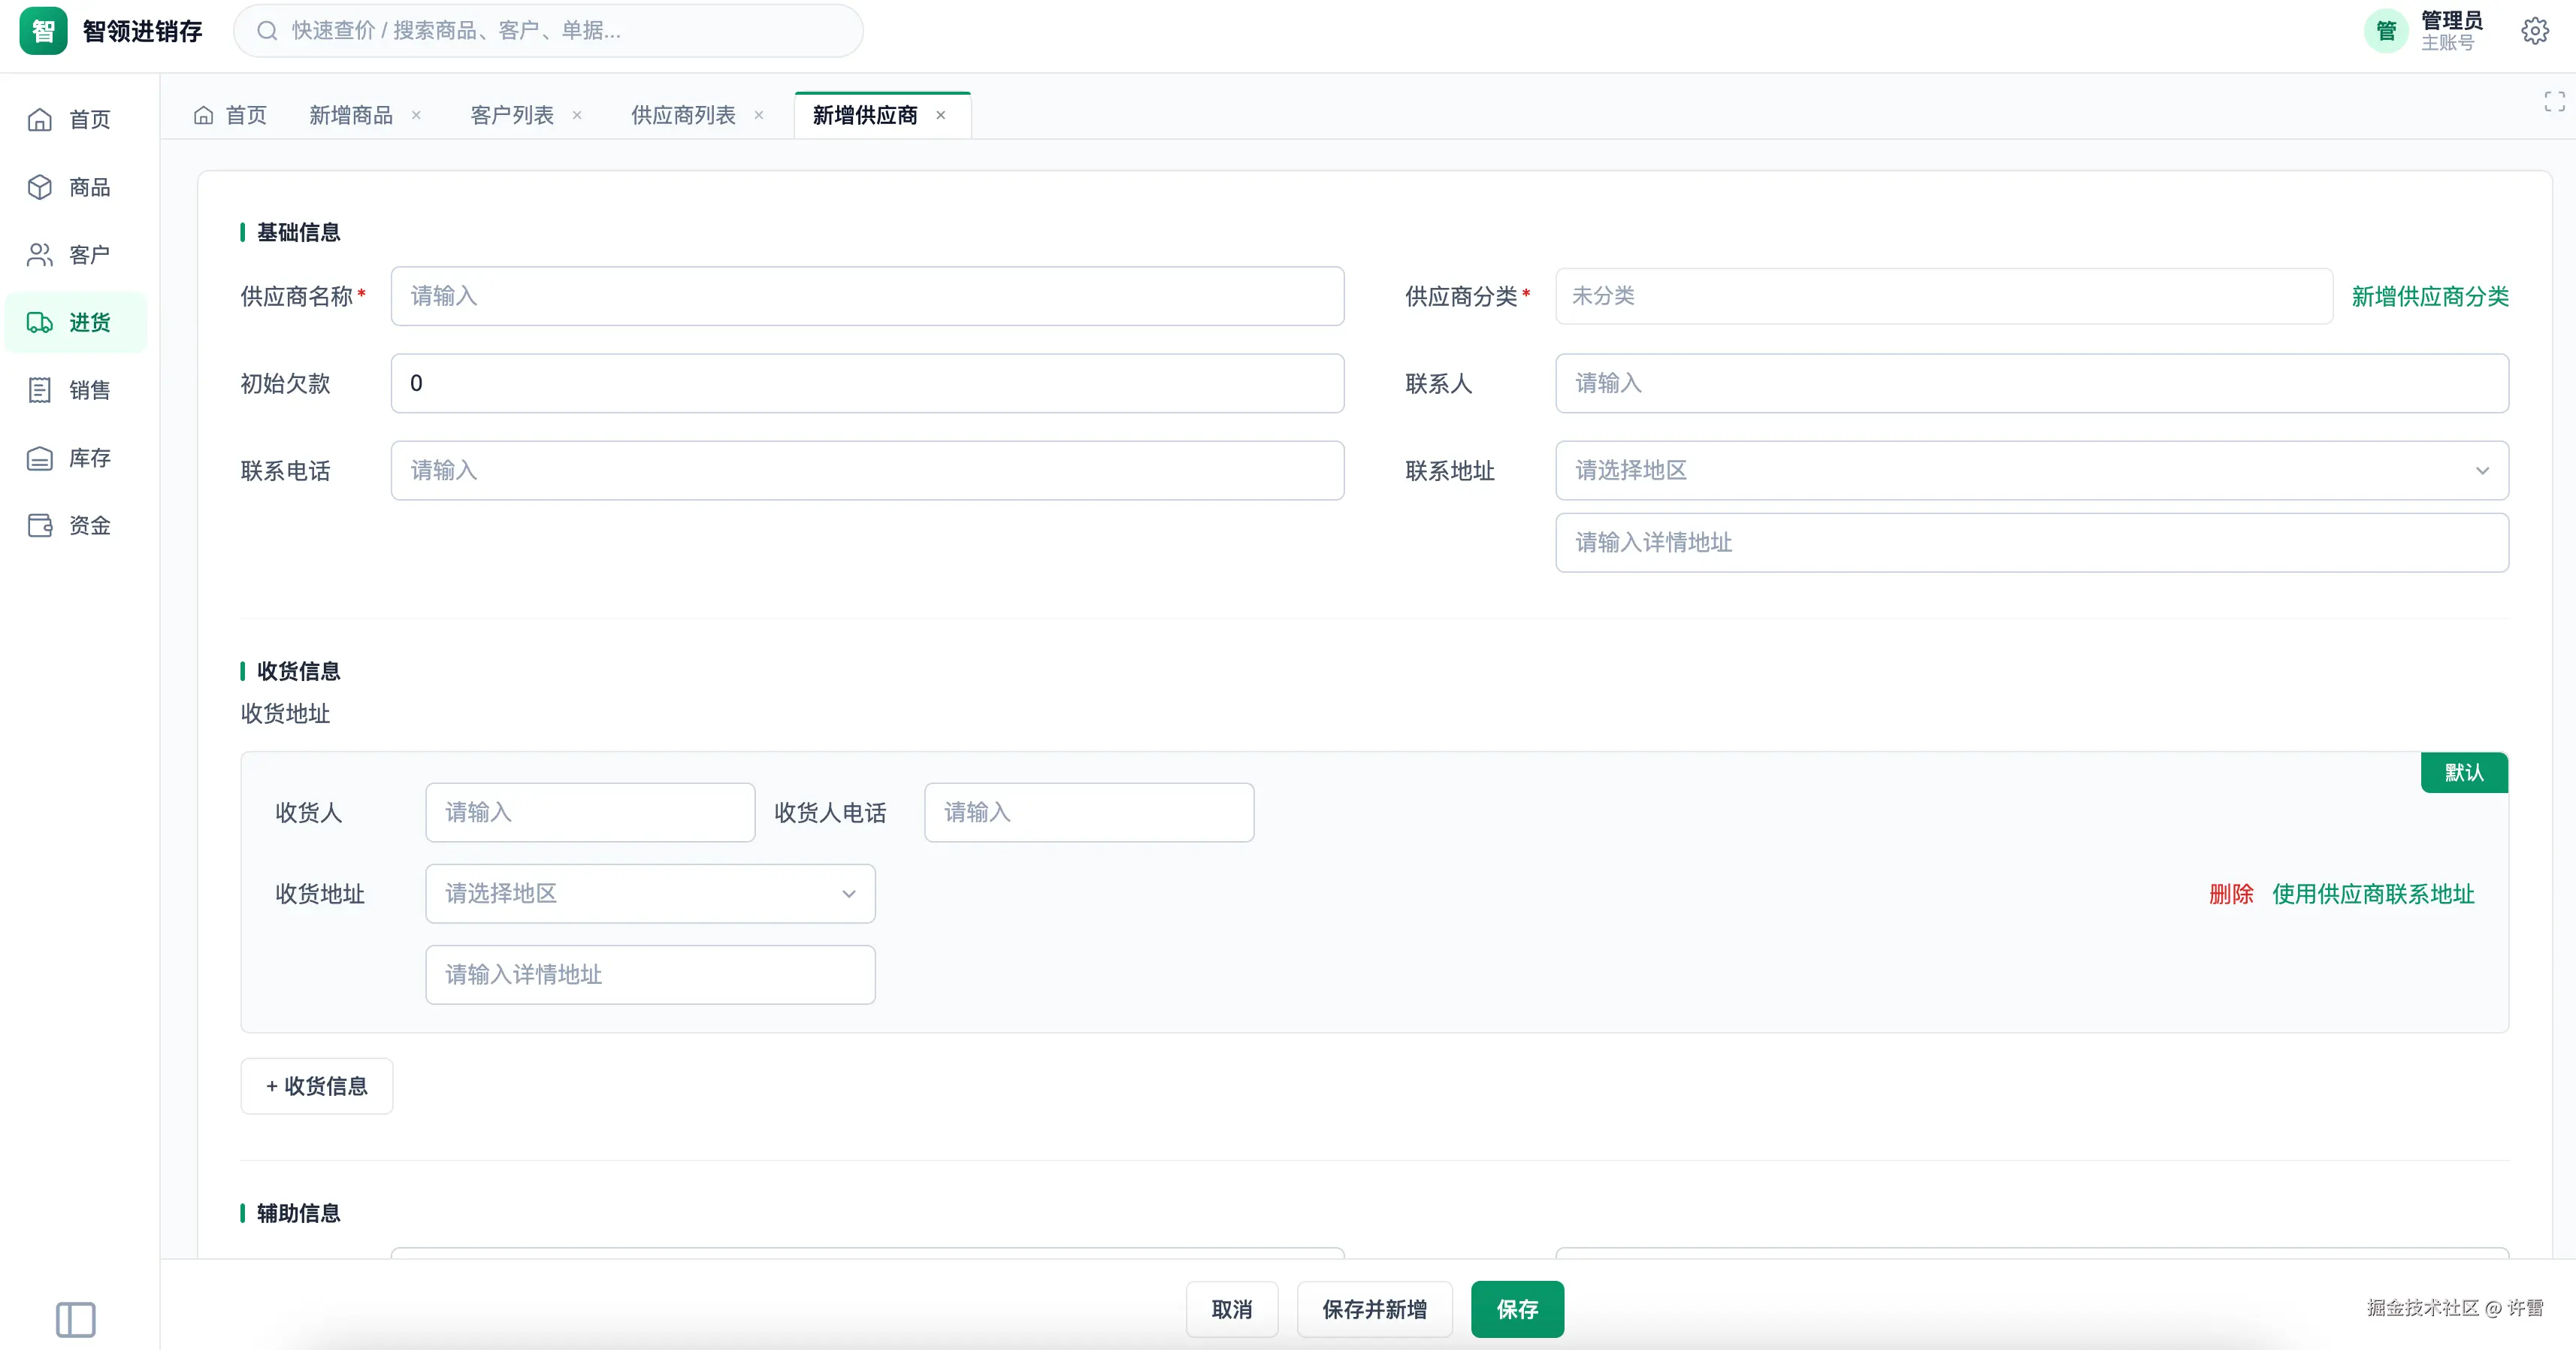
Task: Click the 商品 box icon in sidebar
Action: 40,187
